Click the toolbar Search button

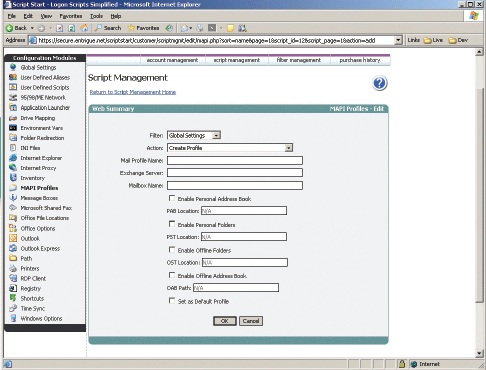coord(108,28)
